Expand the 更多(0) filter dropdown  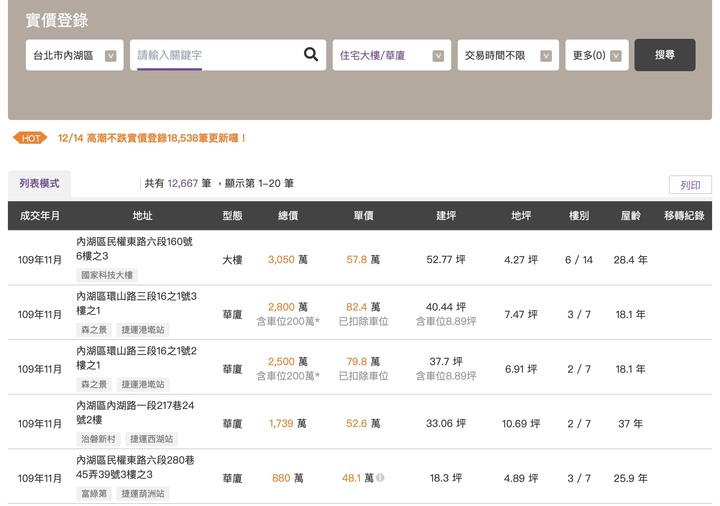click(x=597, y=55)
